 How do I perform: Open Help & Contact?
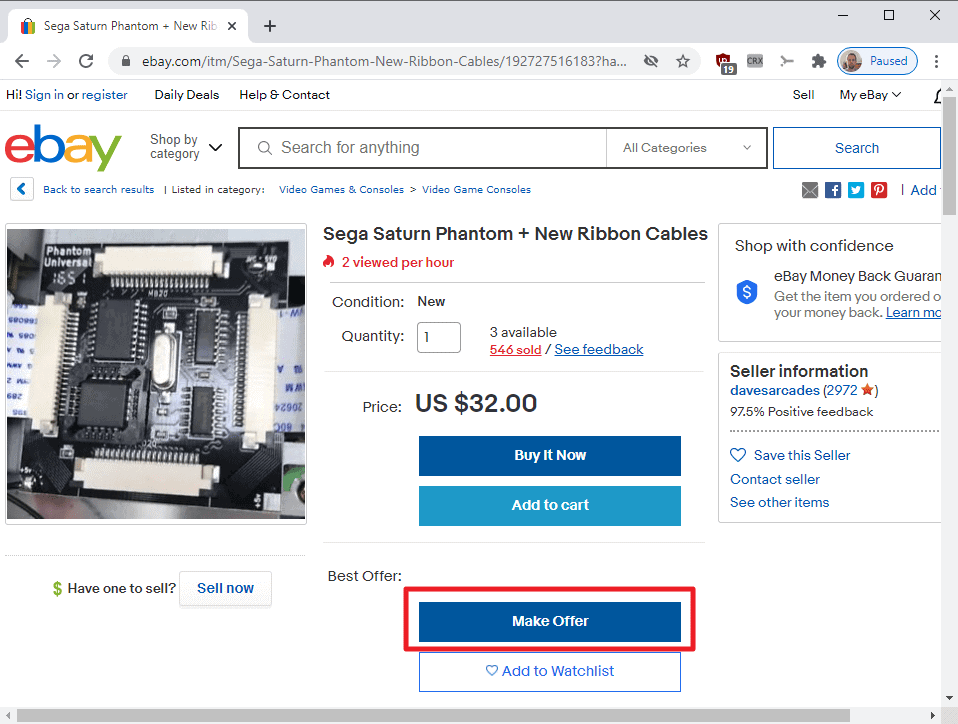click(284, 95)
